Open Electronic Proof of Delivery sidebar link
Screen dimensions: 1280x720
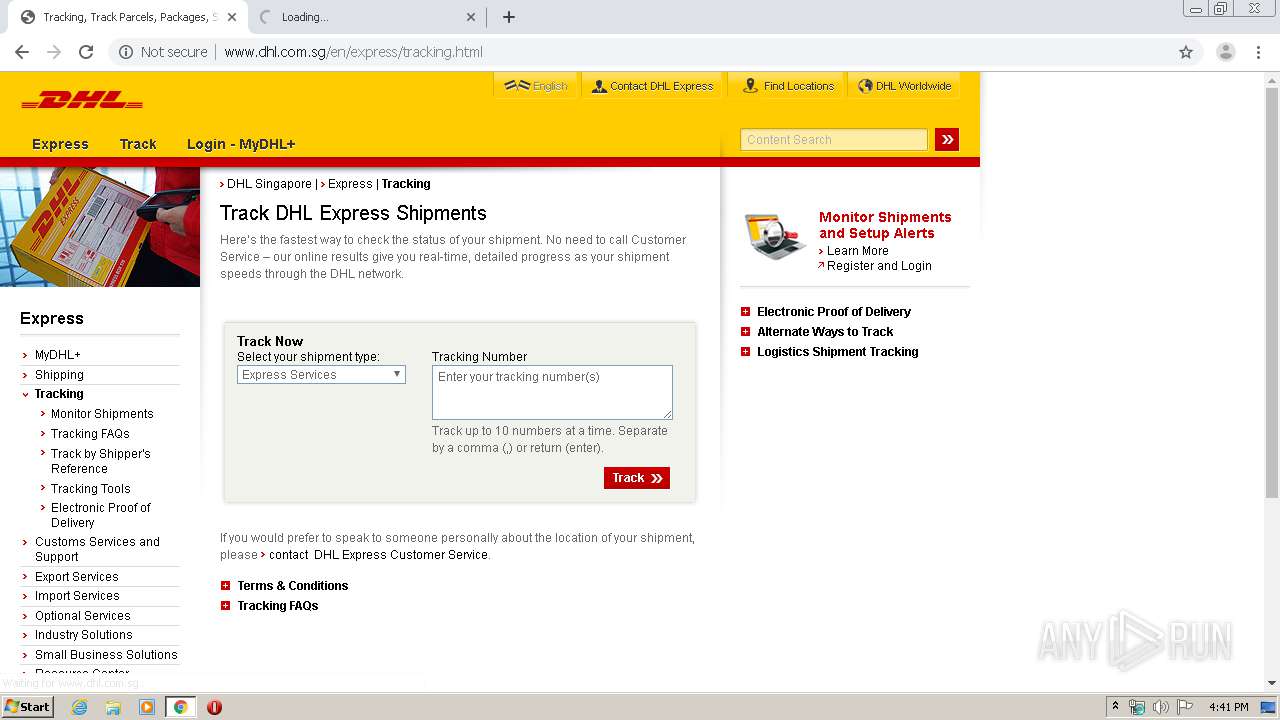coord(101,515)
